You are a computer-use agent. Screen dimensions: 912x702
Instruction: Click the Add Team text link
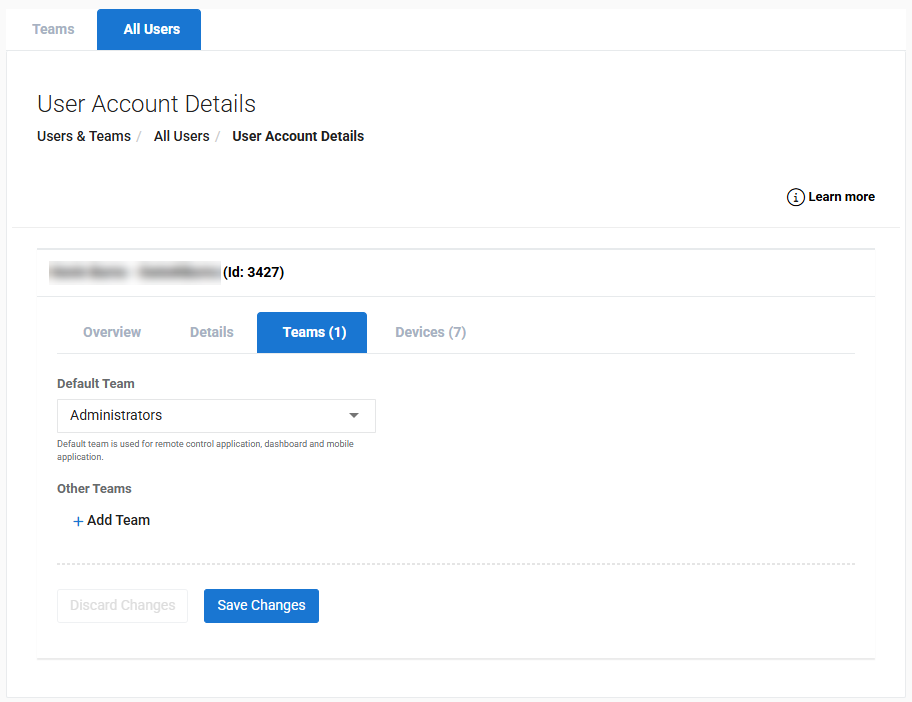point(118,520)
